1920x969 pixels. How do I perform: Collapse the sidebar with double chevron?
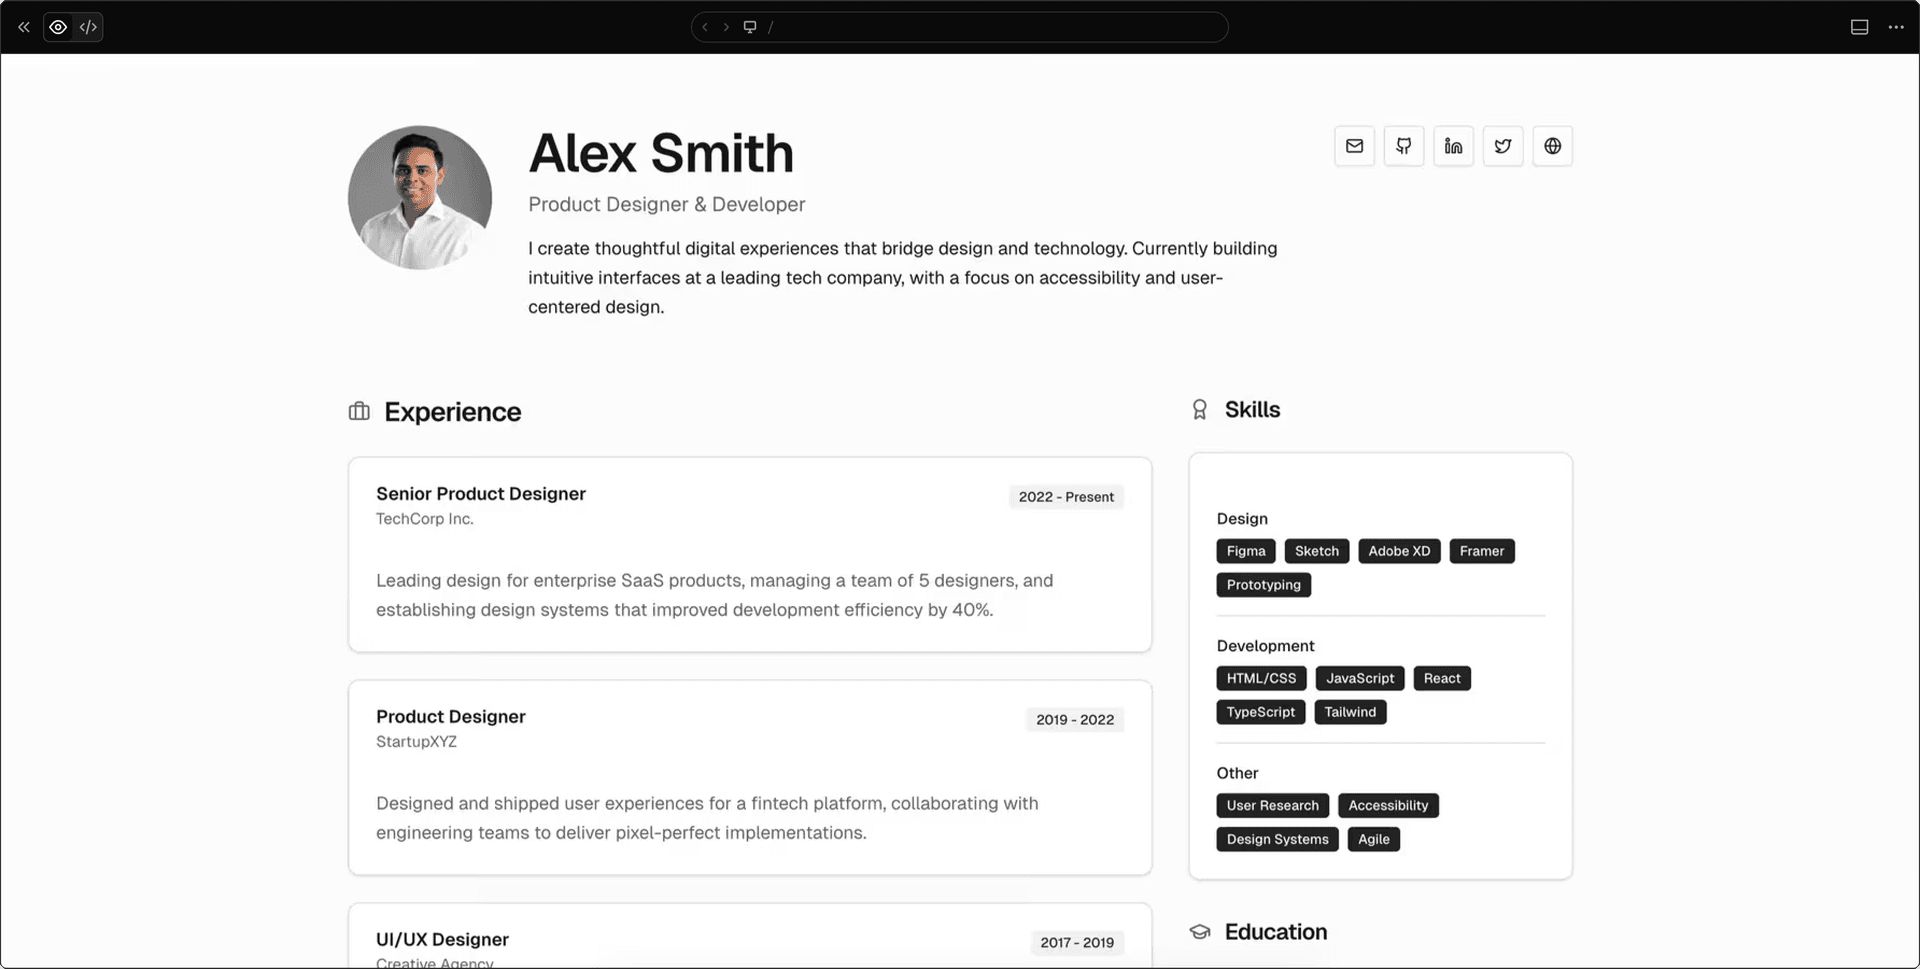pos(24,27)
